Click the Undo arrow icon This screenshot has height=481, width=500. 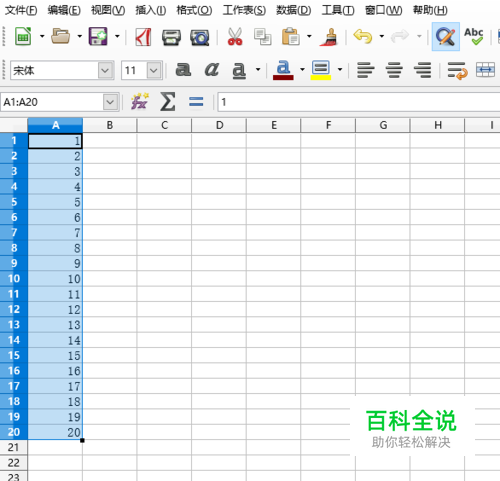(x=363, y=36)
